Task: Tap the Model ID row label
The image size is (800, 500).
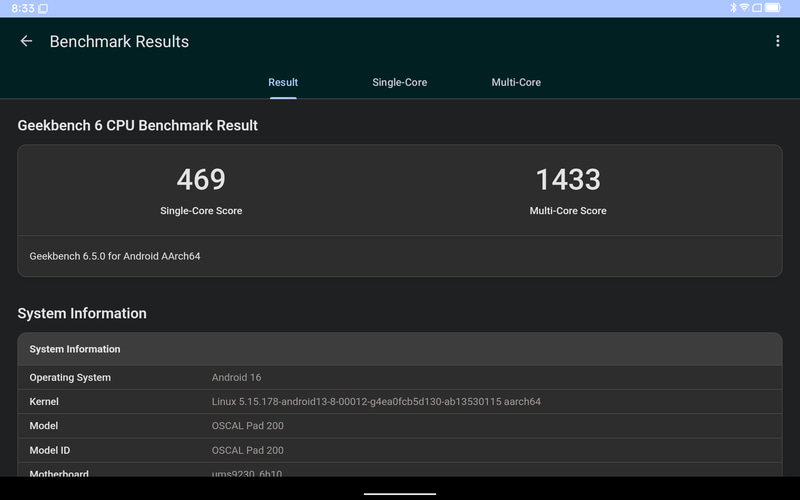Action: tap(49, 450)
